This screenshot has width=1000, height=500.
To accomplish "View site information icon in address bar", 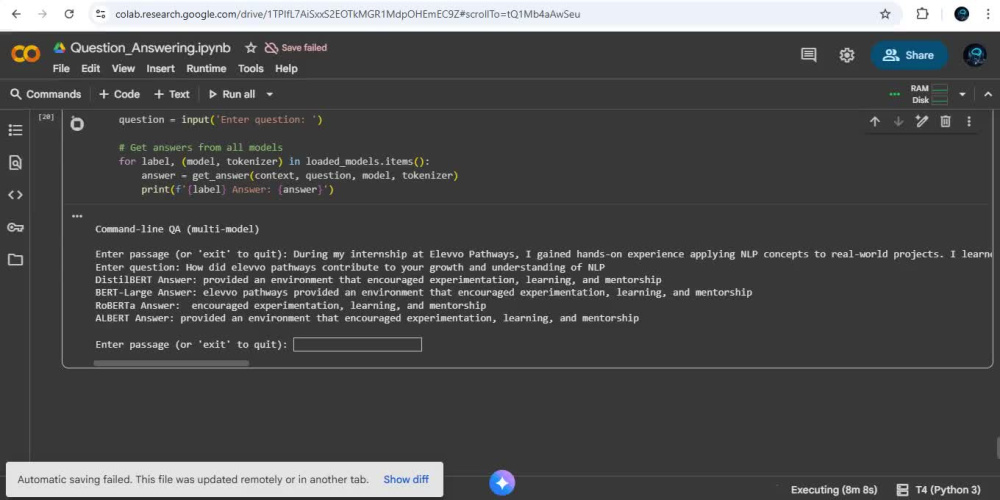I will (99, 14).
